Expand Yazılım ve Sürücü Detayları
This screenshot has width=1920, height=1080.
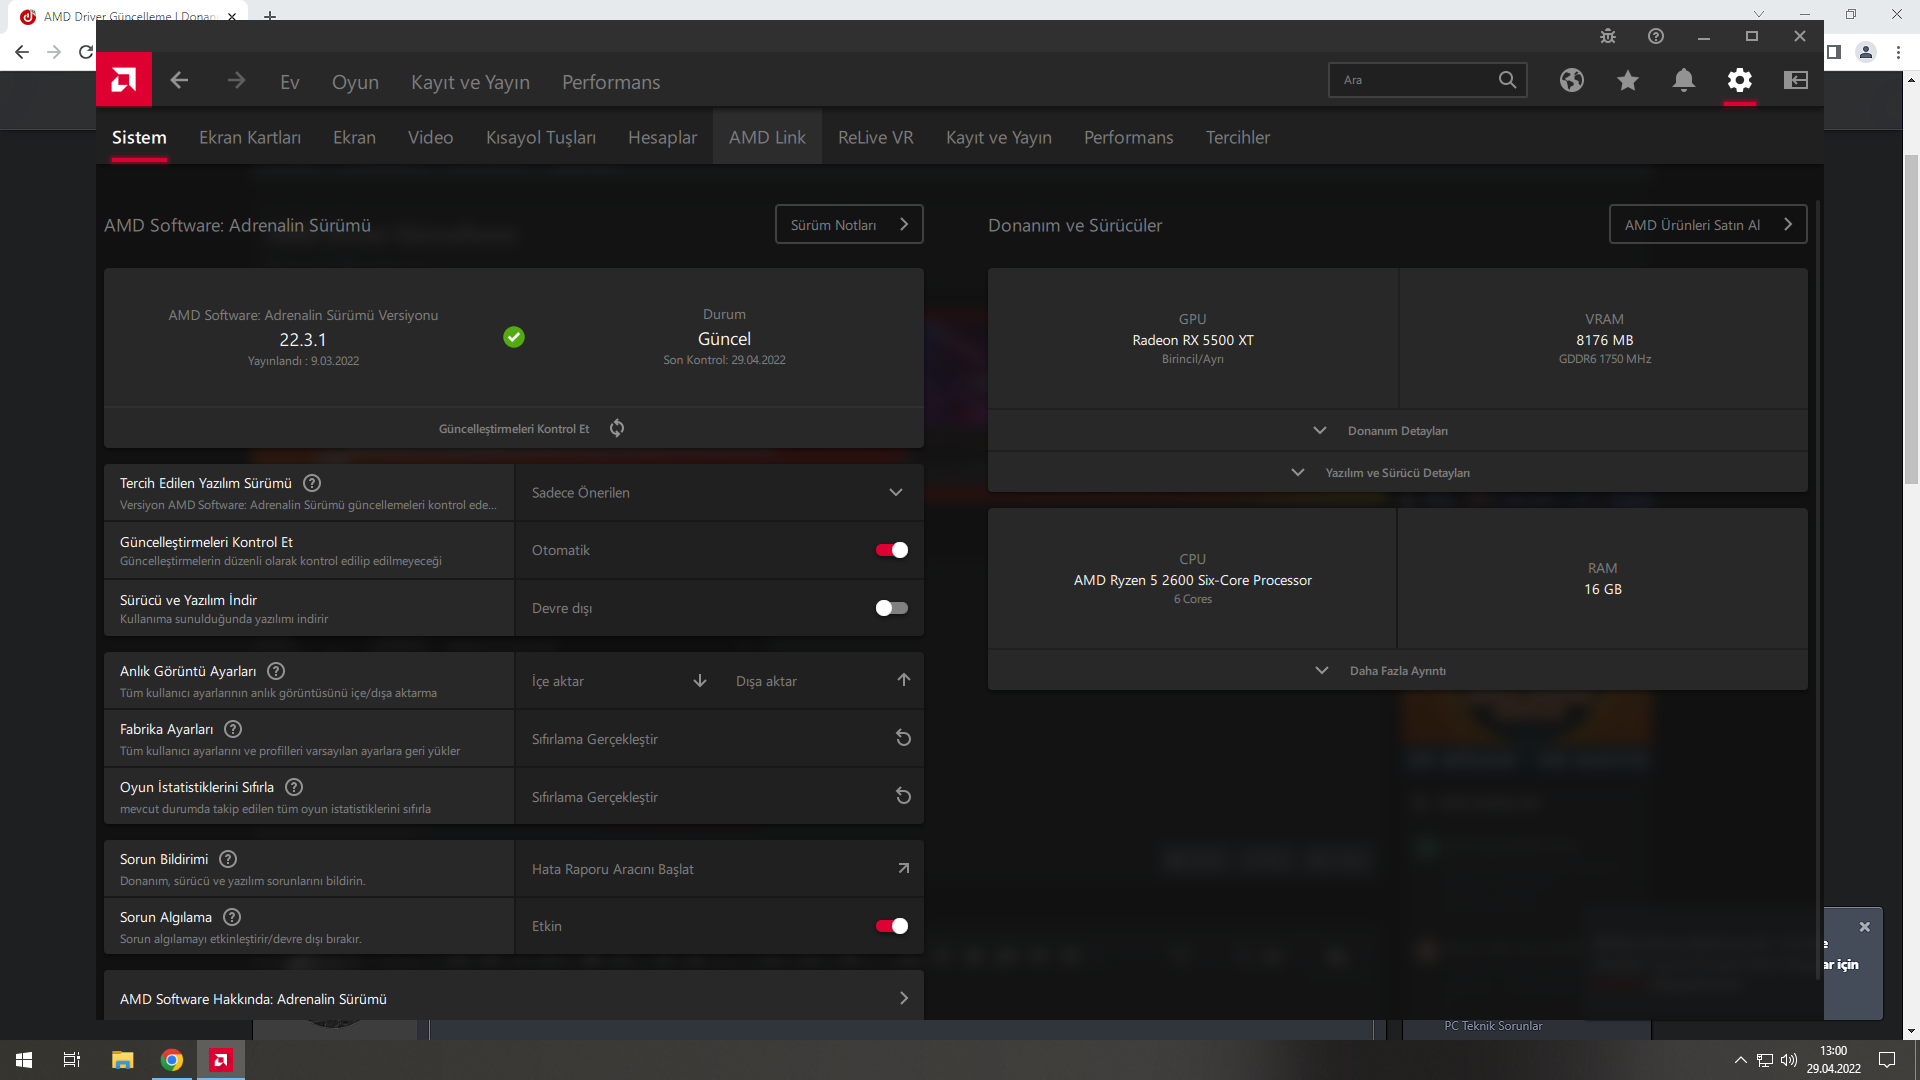pos(1398,472)
